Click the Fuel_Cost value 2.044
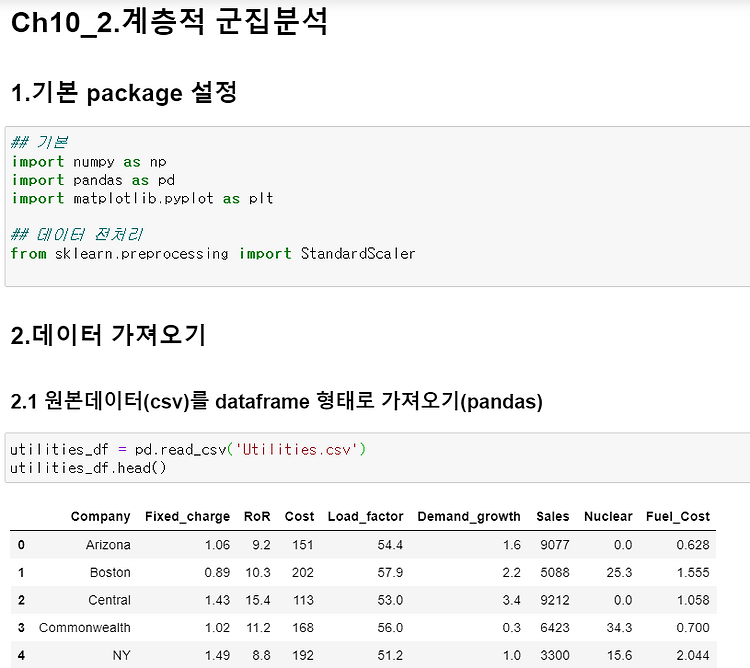Screen dimensions: 750x668 coord(693,655)
